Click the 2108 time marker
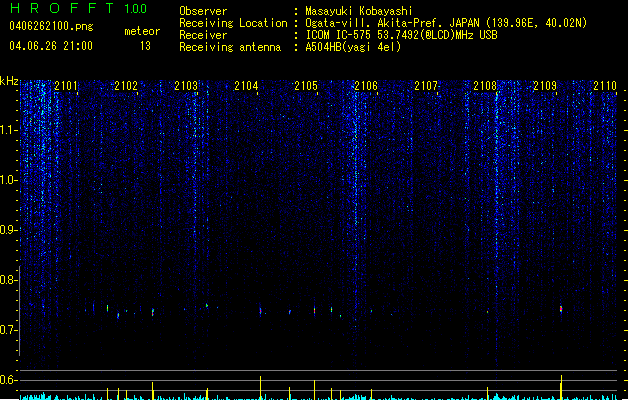Screen dimensions: 629x400 click(x=485, y=86)
